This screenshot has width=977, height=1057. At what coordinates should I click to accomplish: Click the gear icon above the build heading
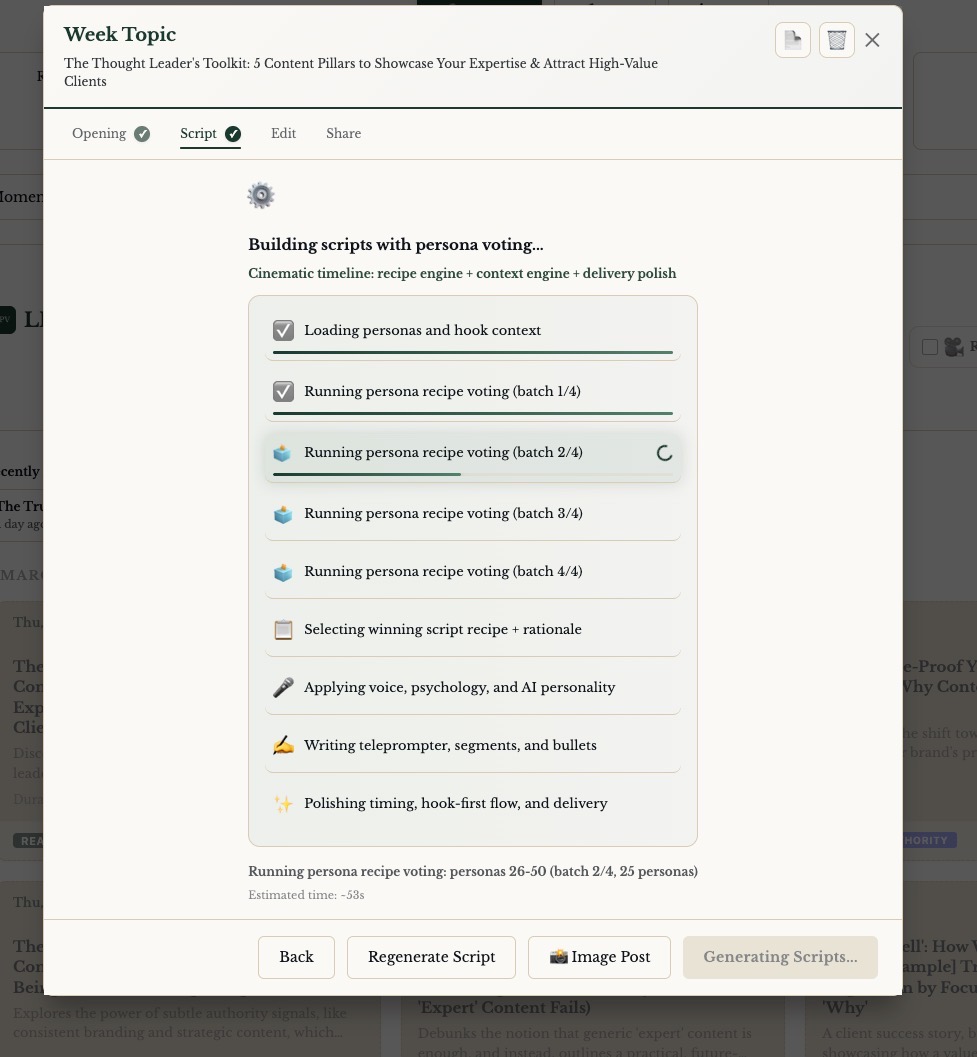click(261, 195)
